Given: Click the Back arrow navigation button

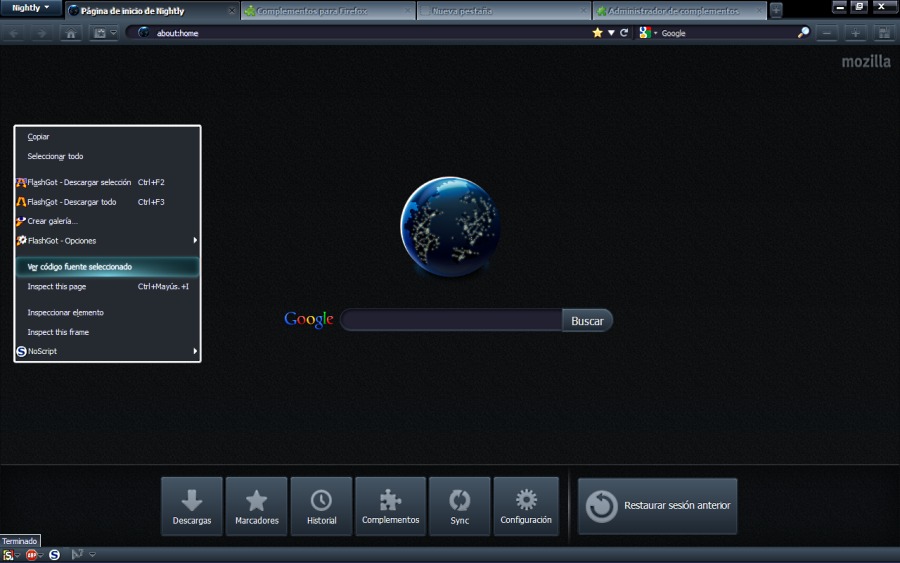Looking at the screenshot, I should [14, 33].
